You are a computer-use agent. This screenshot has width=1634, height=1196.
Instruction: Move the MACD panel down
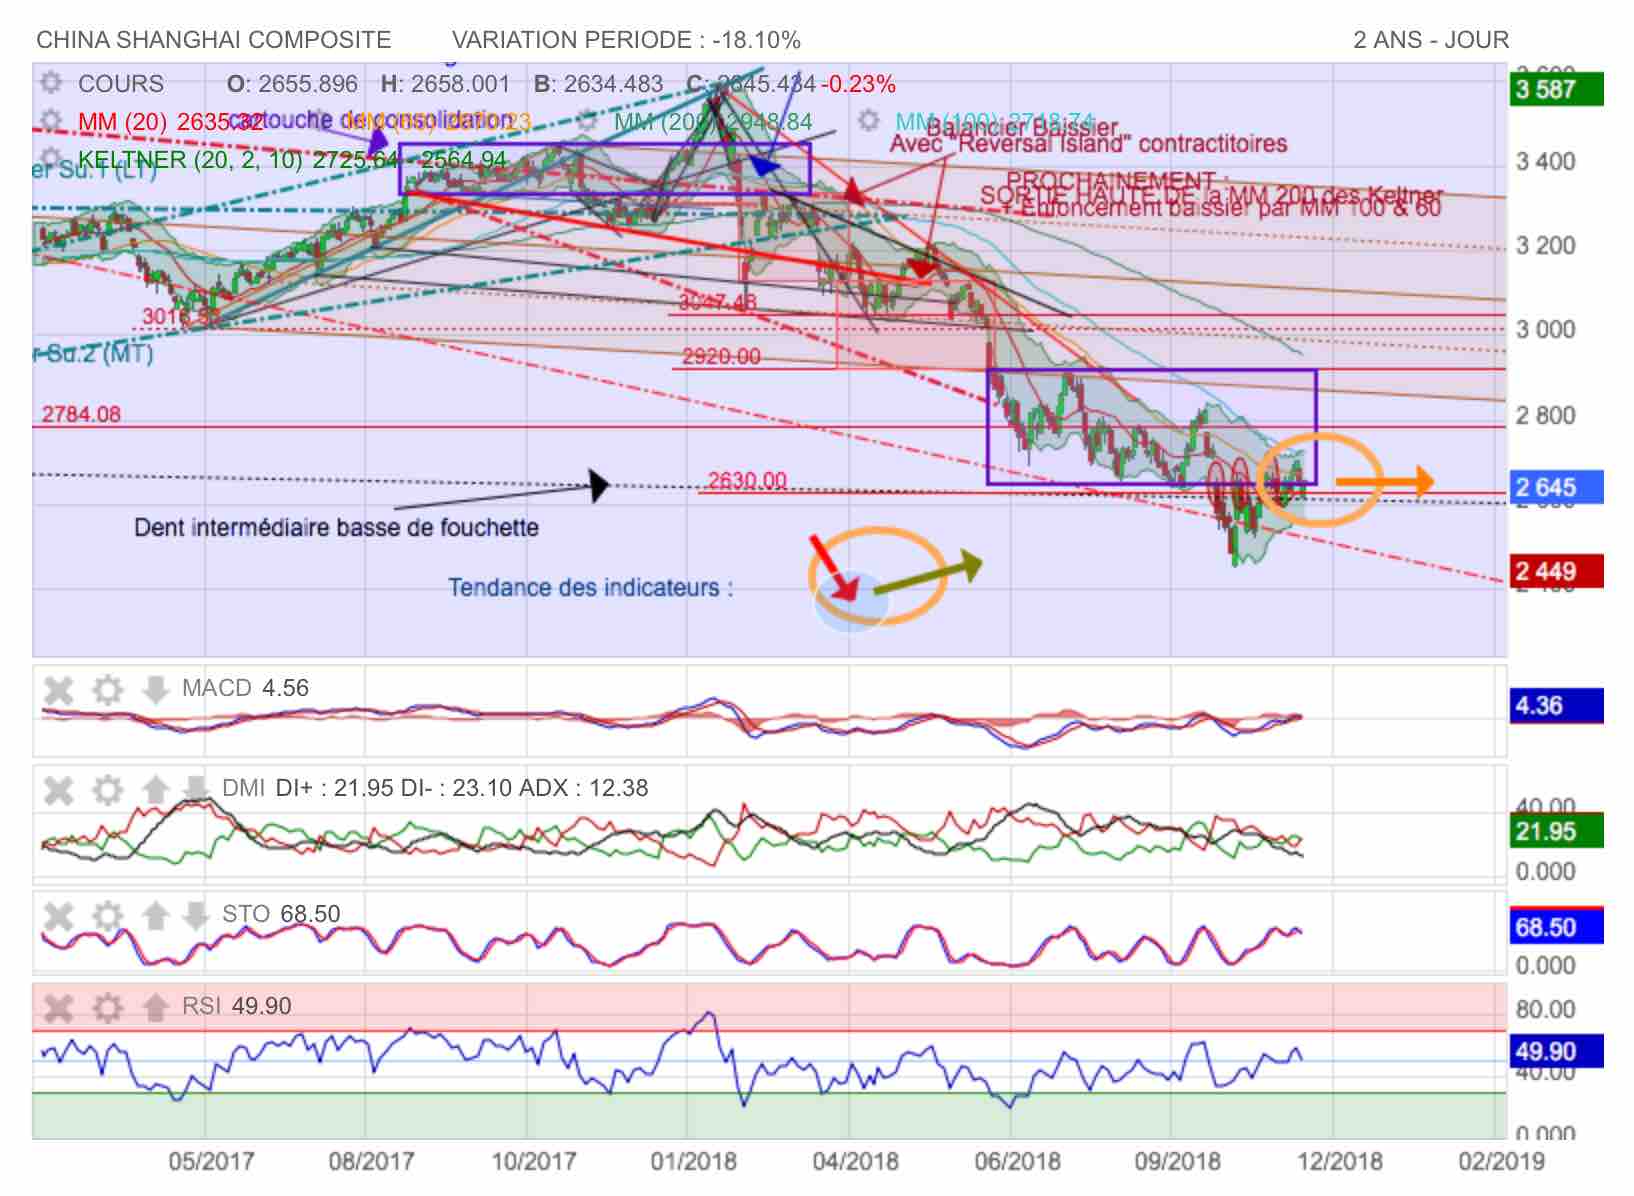click(x=155, y=689)
